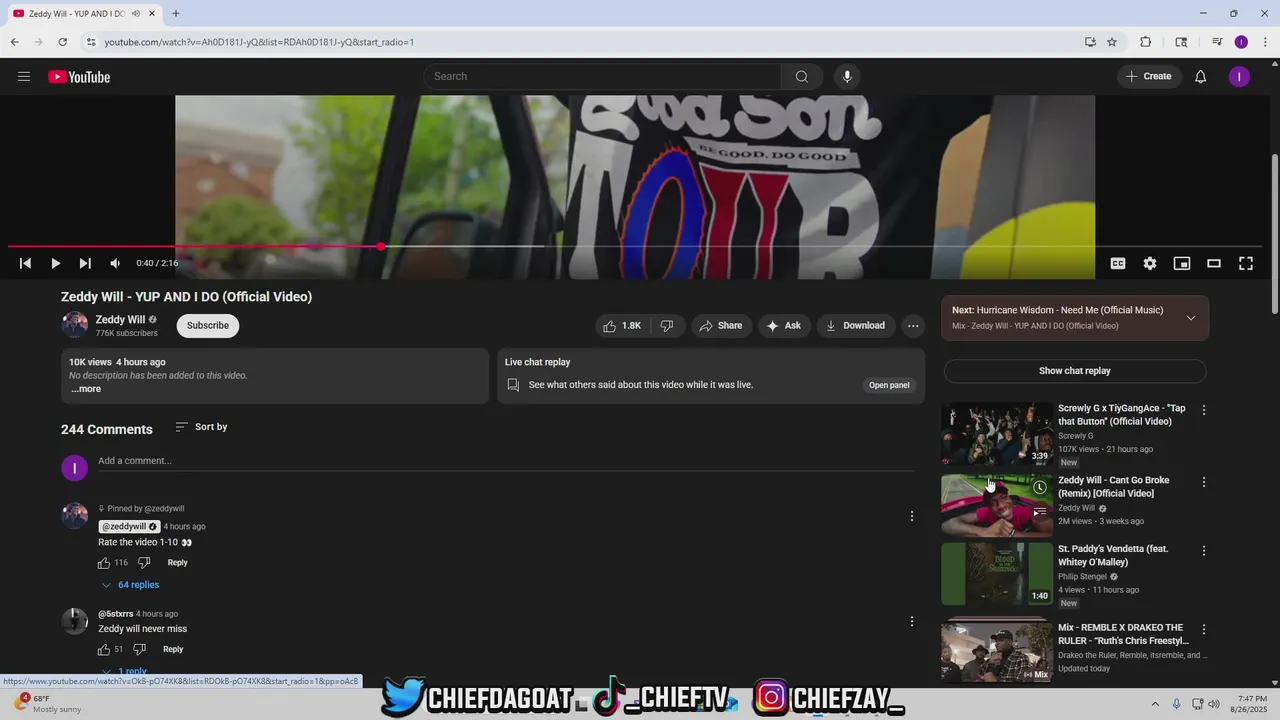This screenshot has width=1280, height=720.
Task: Like the 'Zeddy will never miss' comment
Action: click(x=104, y=650)
